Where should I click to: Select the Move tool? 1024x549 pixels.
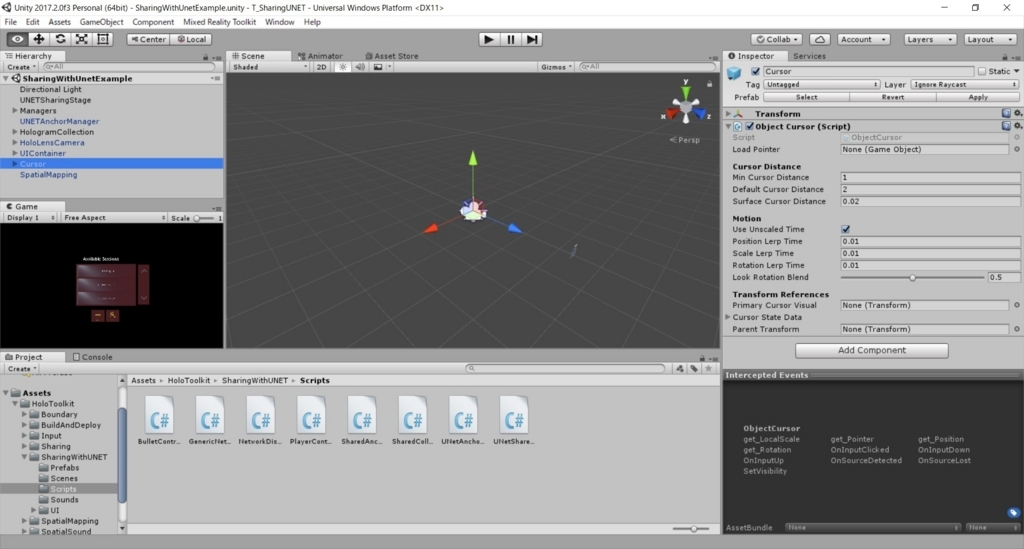pyautogui.click(x=39, y=39)
